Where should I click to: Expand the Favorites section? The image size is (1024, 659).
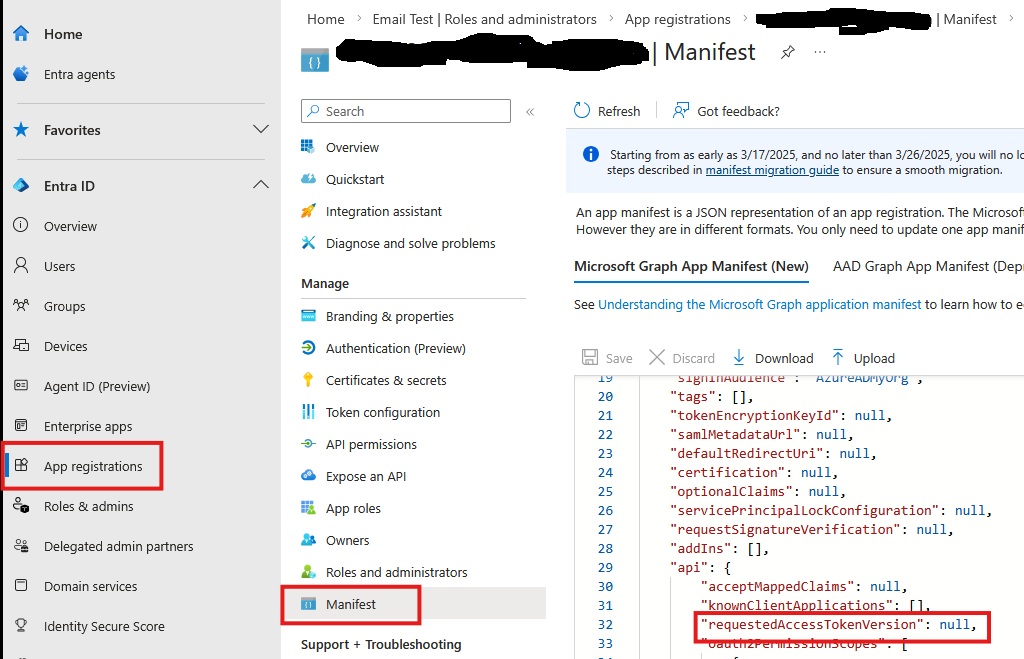[x=261, y=130]
